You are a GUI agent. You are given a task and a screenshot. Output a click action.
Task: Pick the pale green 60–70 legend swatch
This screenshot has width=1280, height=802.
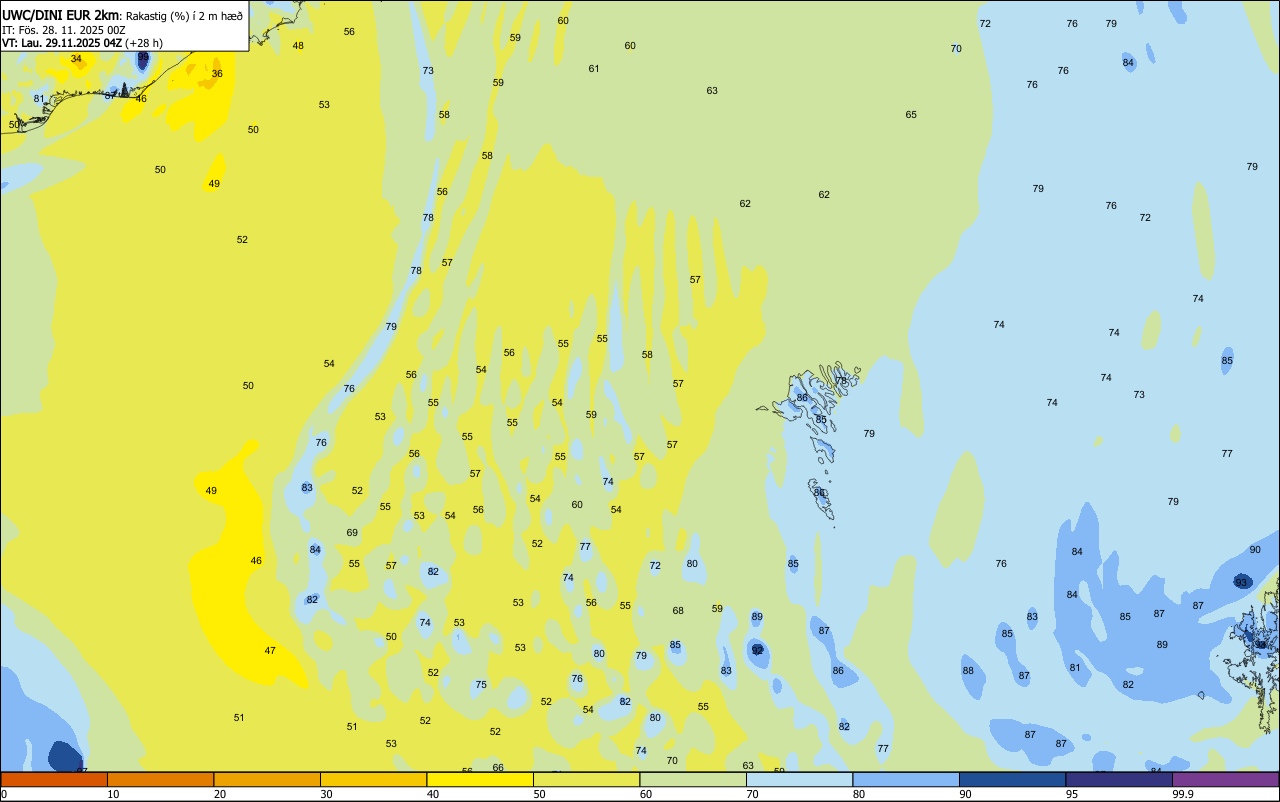pyautogui.click(x=693, y=779)
